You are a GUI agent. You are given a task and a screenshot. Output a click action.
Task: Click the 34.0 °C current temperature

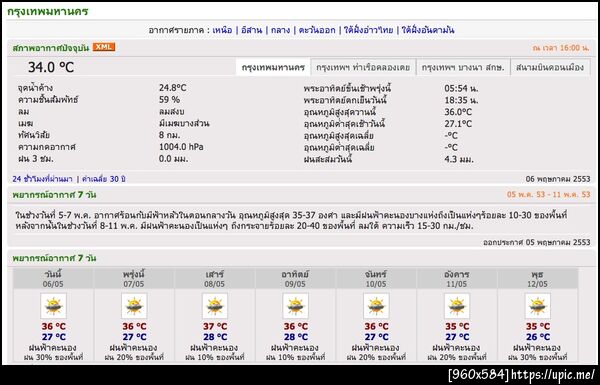click(x=51, y=67)
